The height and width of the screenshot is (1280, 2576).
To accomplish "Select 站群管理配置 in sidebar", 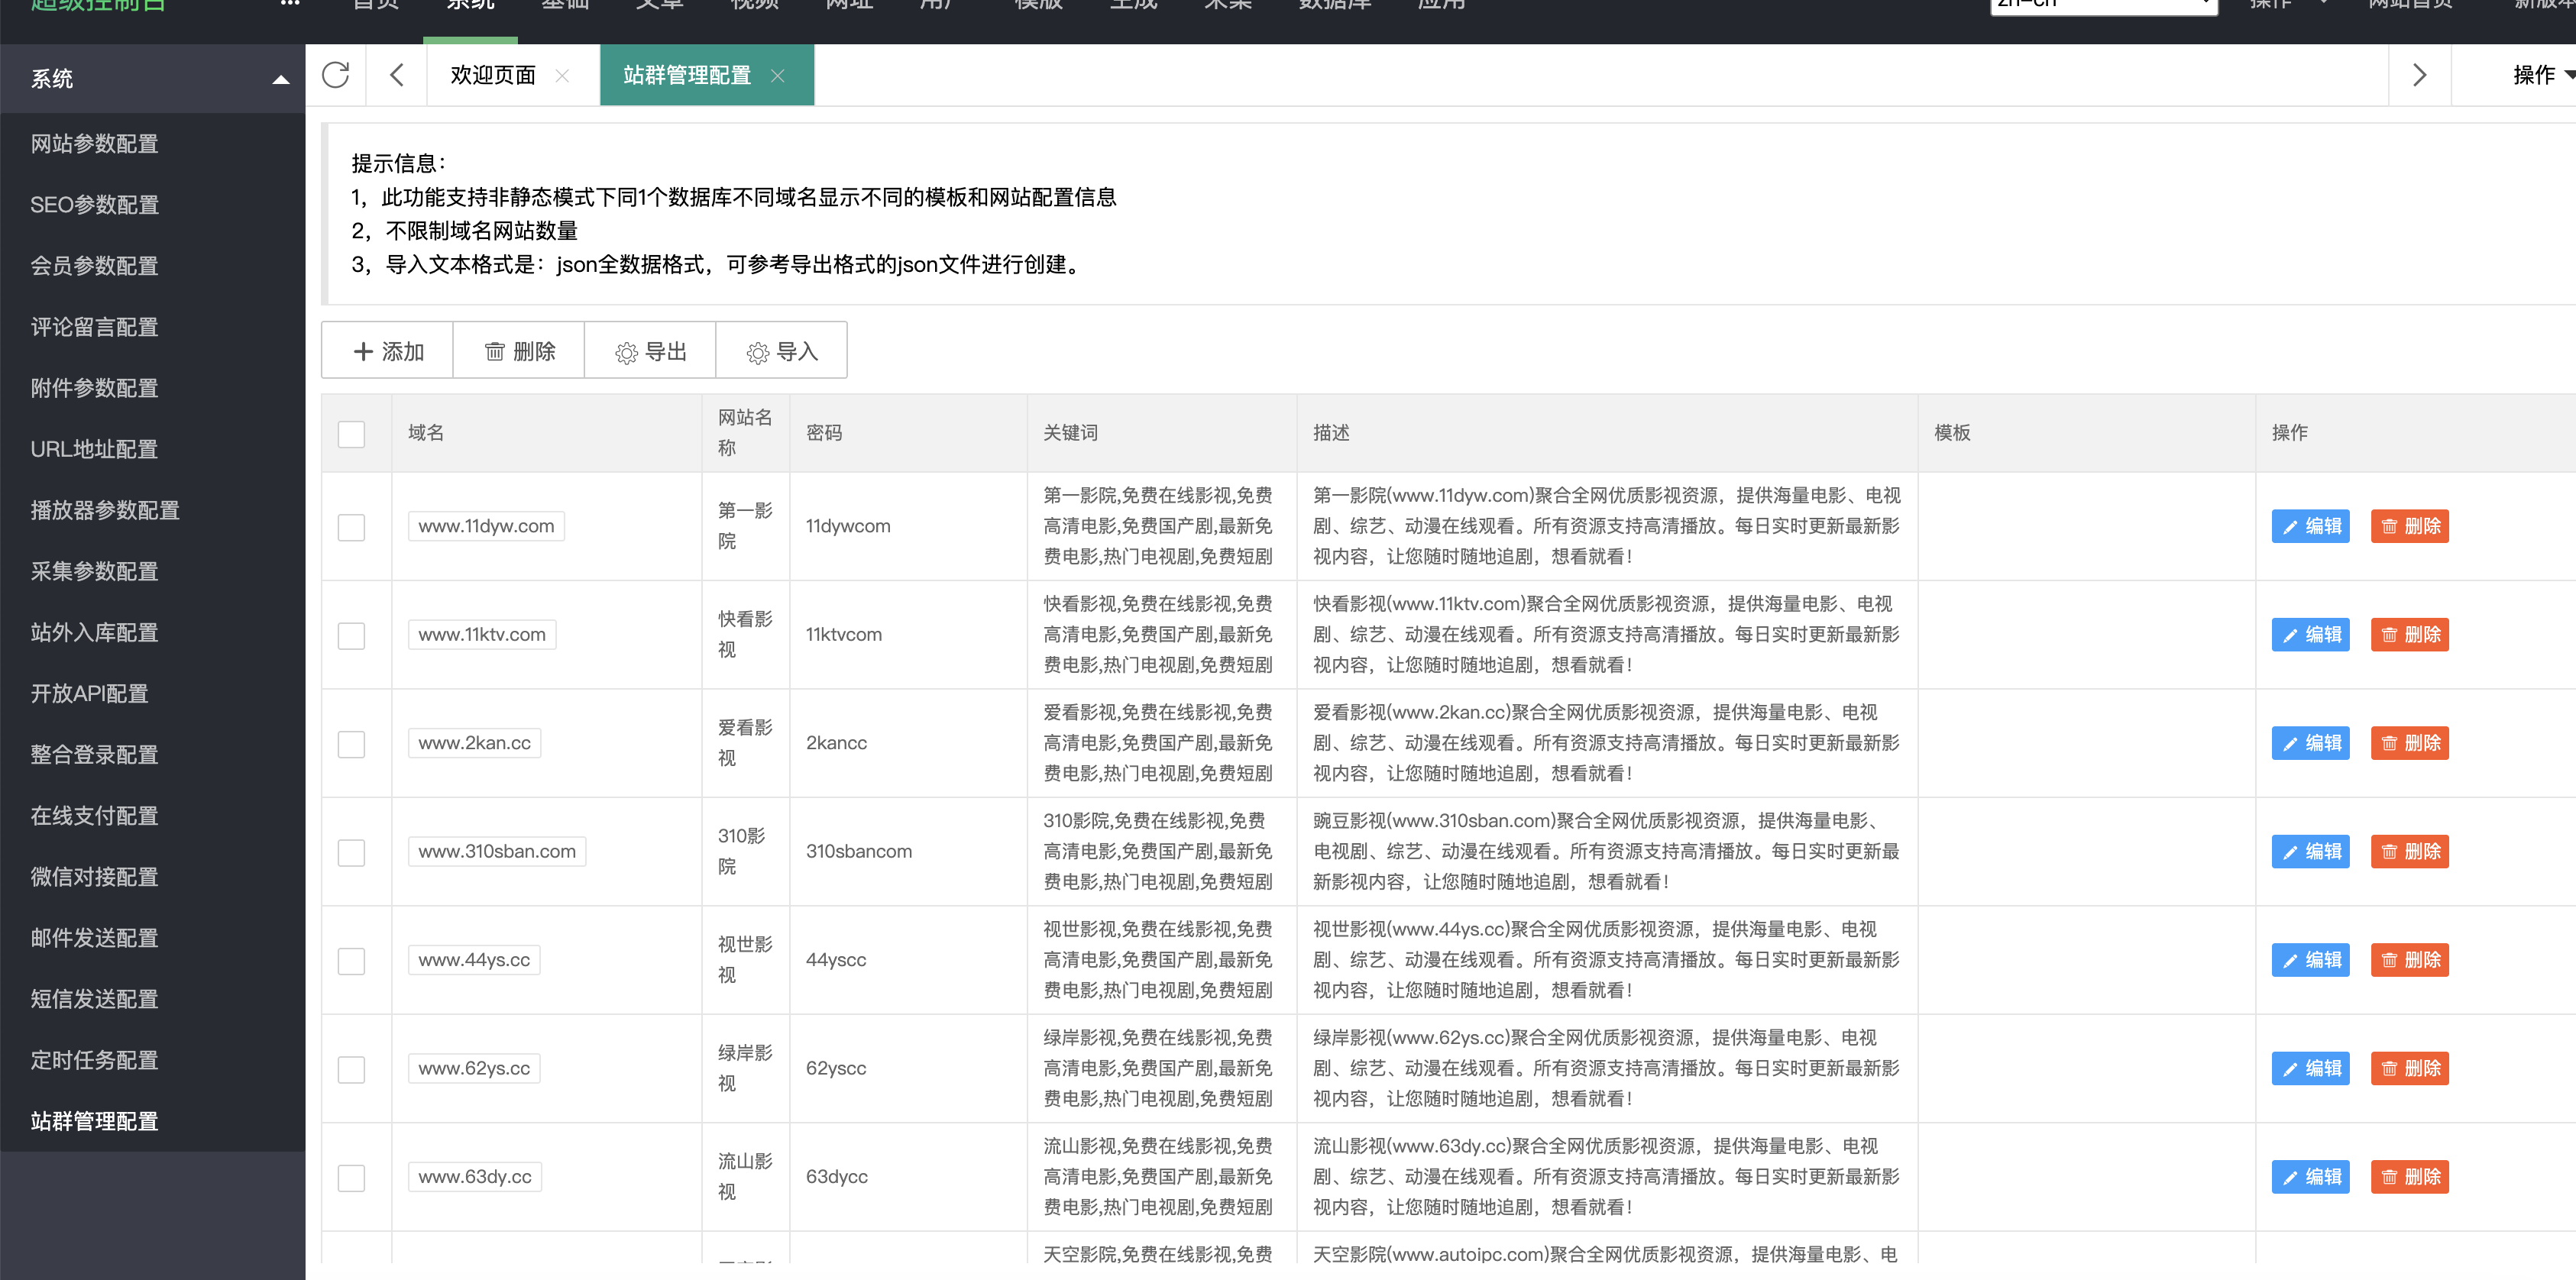I will [153, 1121].
